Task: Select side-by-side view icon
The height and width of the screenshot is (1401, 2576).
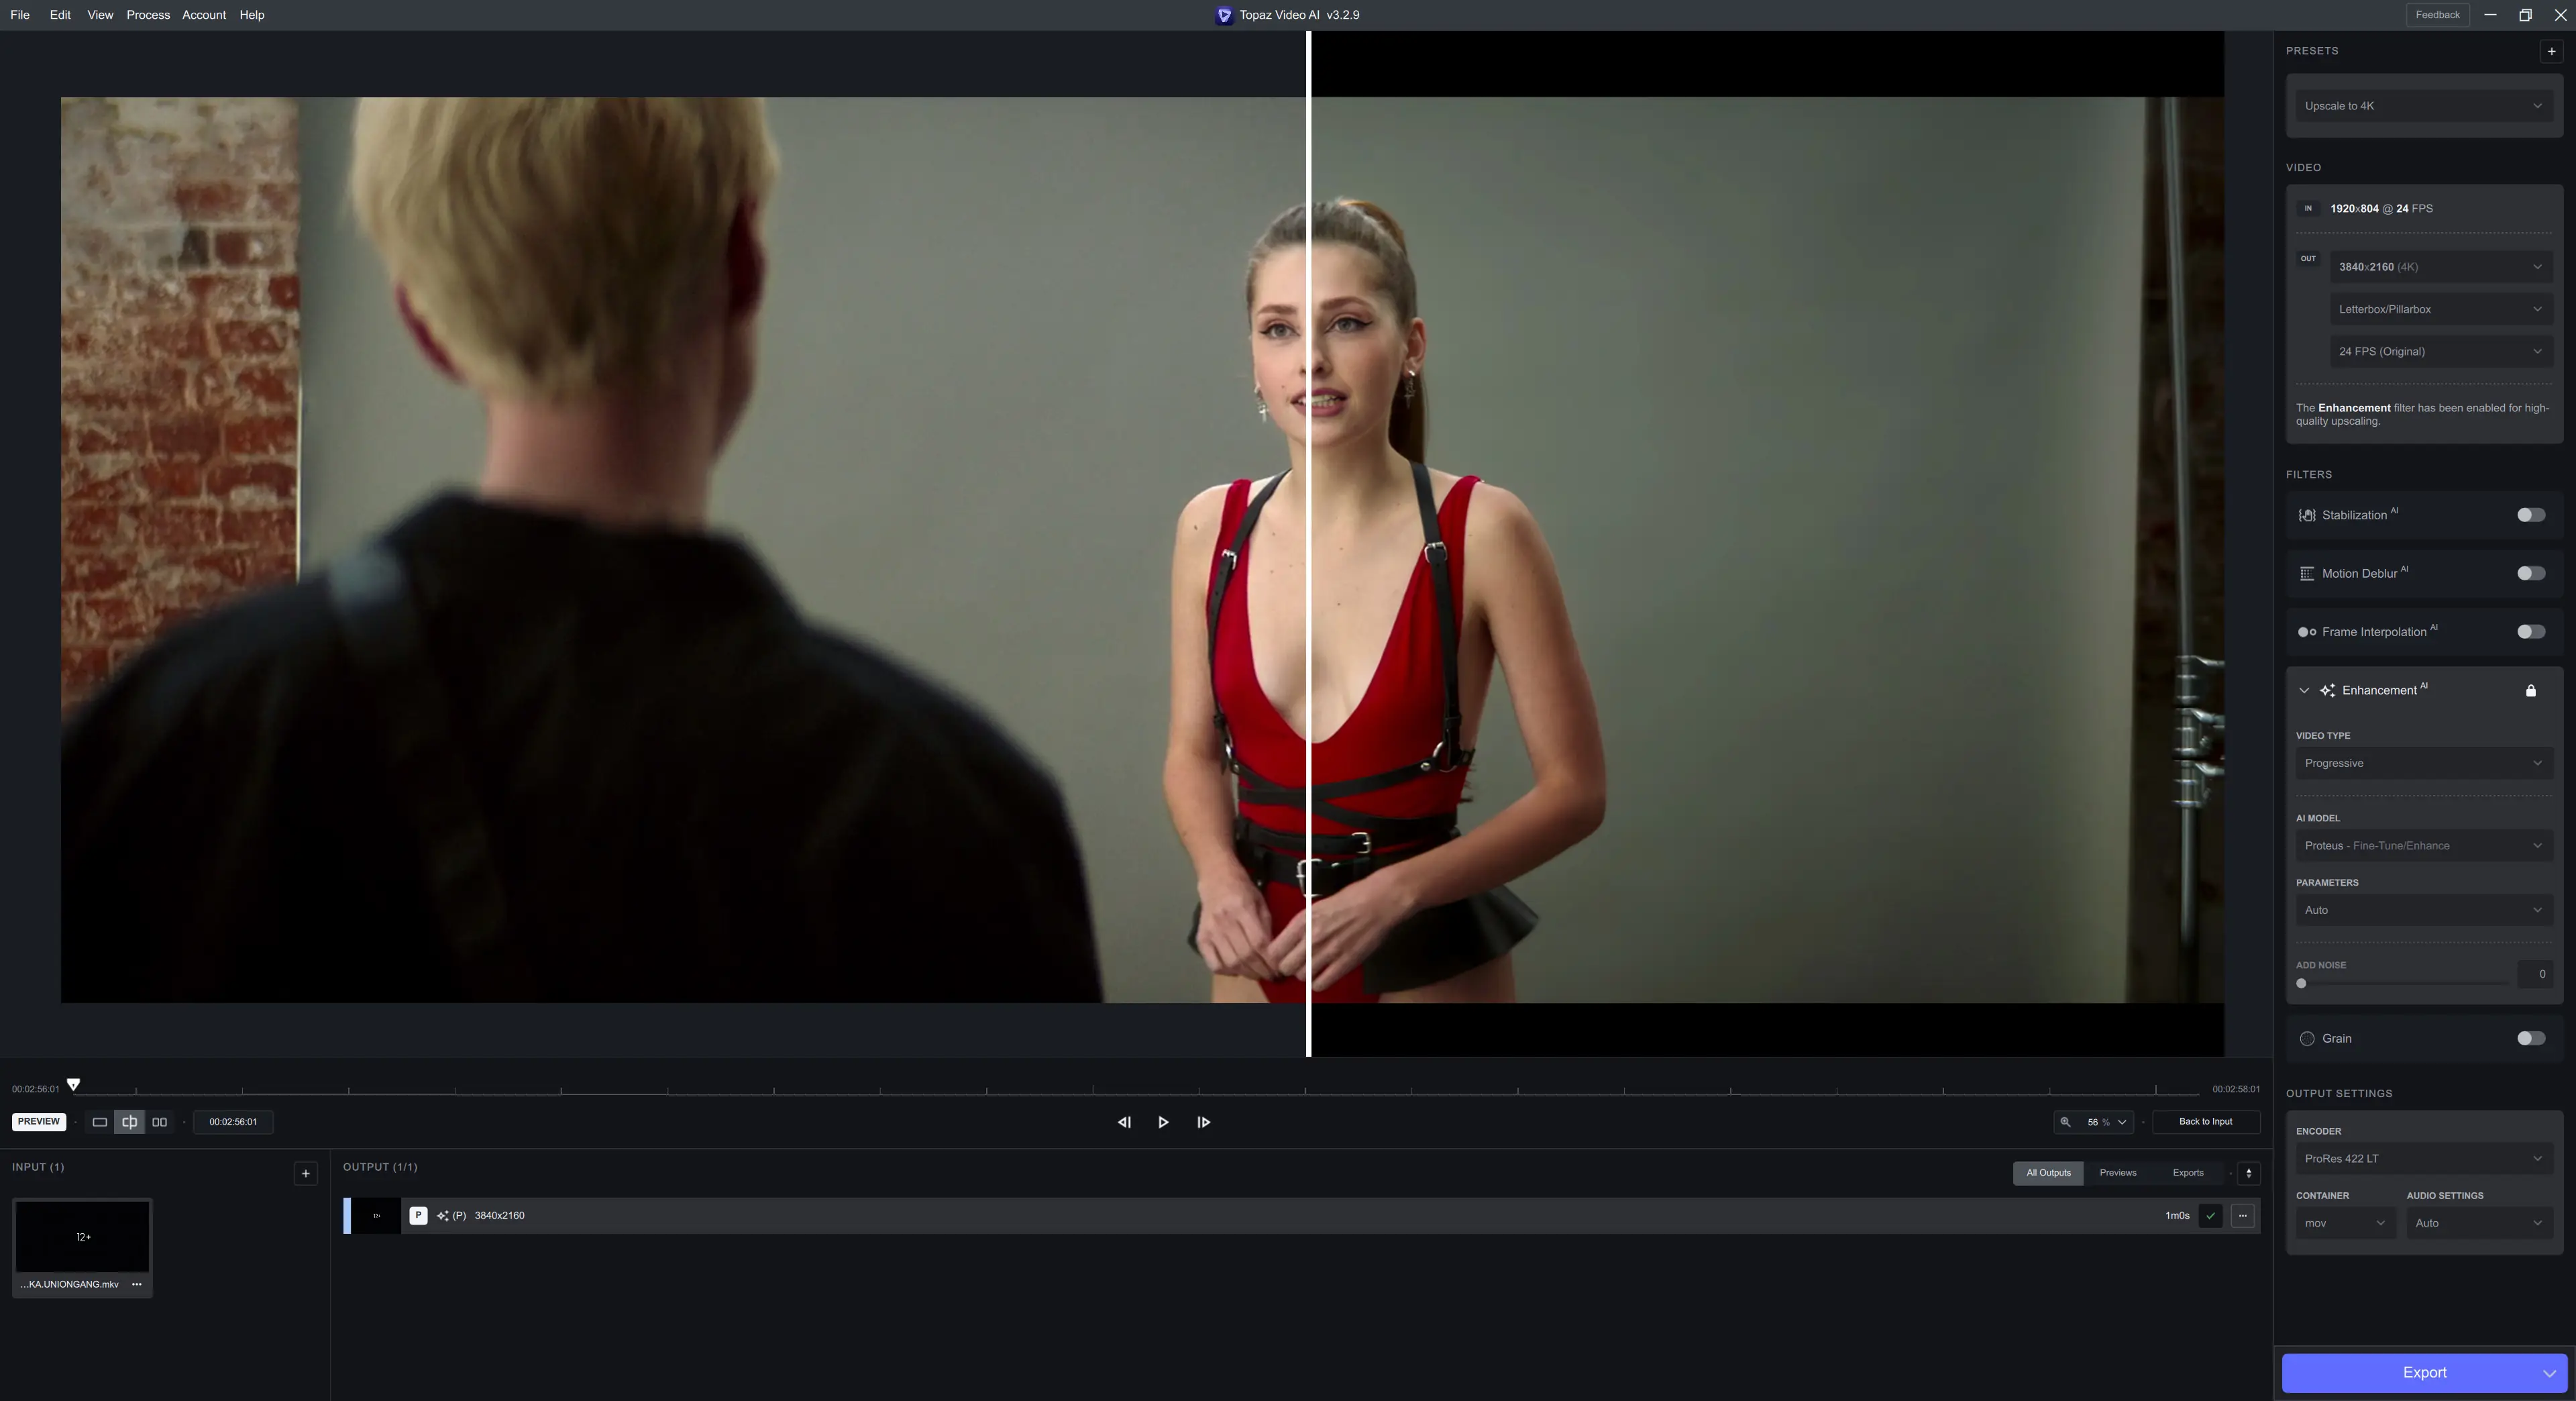Action: pyautogui.click(x=159, y=1122)
